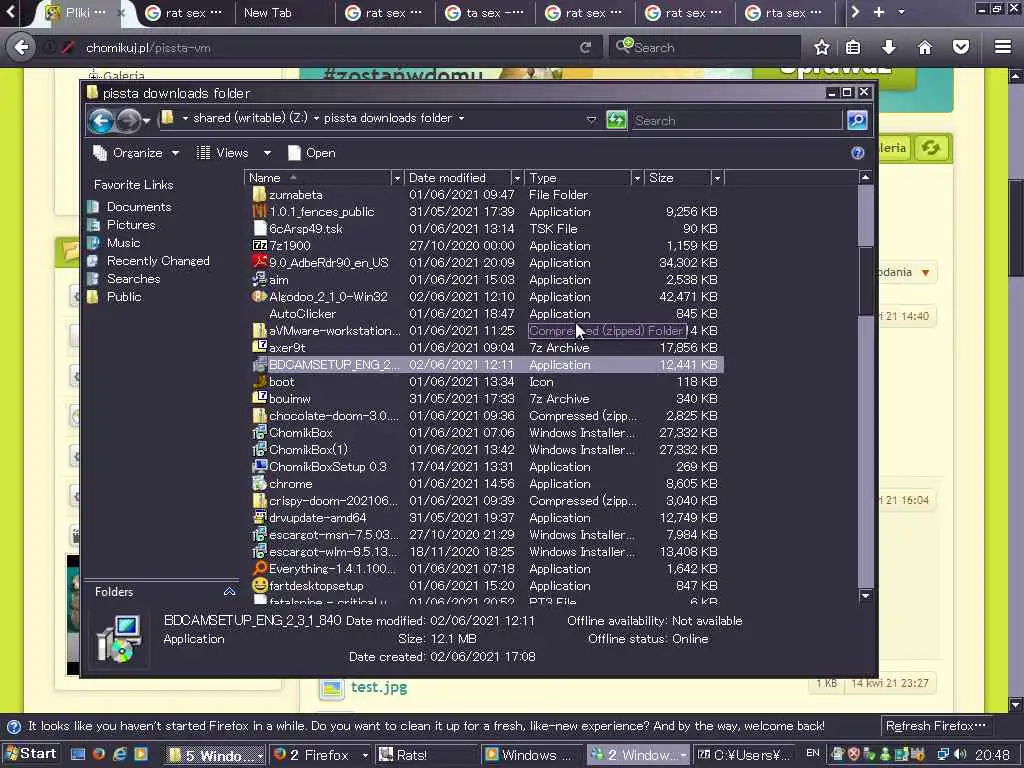1024x768 pixels.
Task: Launch Internet Explorer from quick launch
Action: point(120,754)
